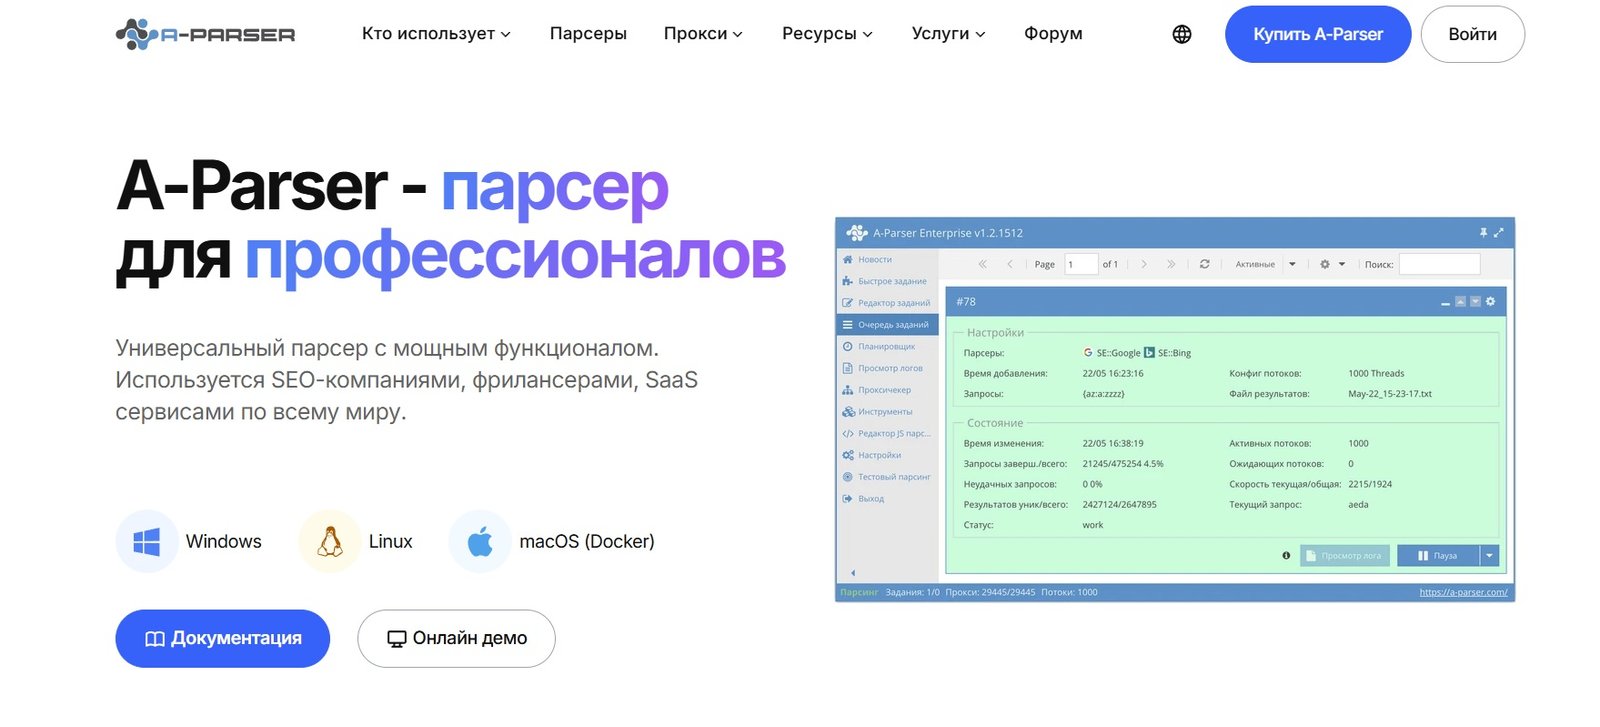The image size is (1600, 727).
Task: Click the A-Parser logo in the site header
Action: click(206, 34)
